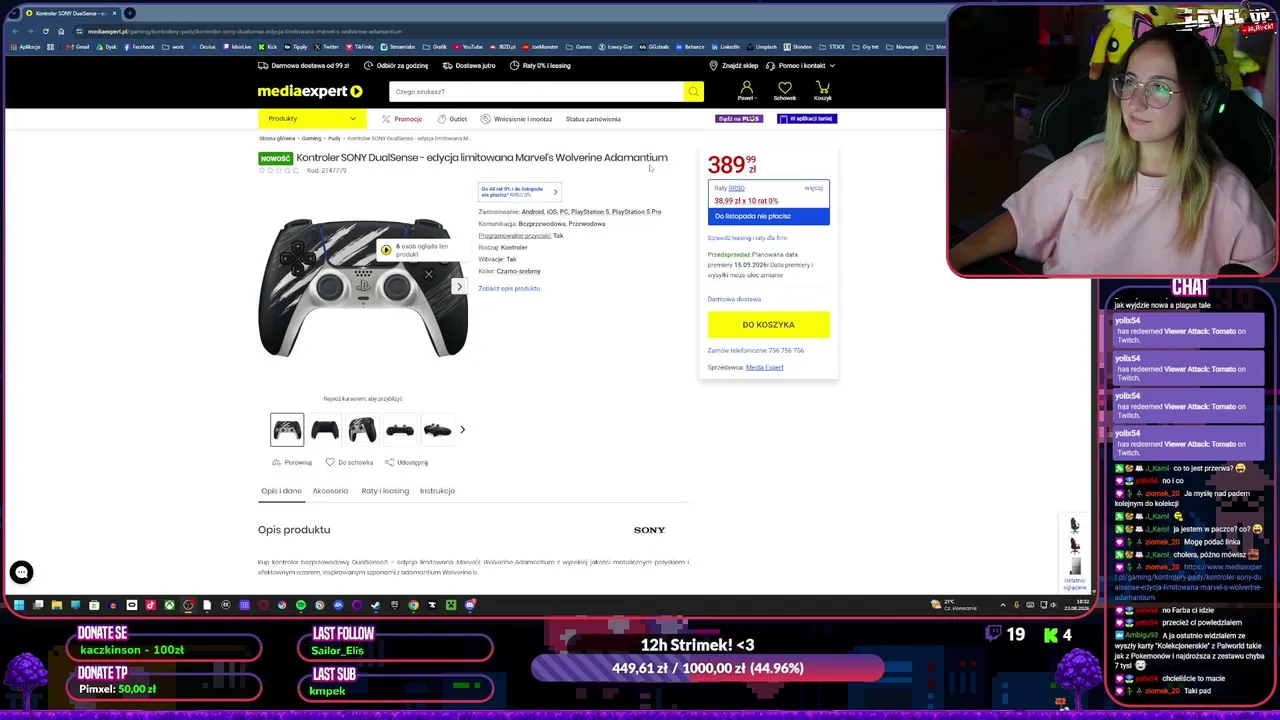
Task: Show next product image with arrow
Action: coord(459,287)
